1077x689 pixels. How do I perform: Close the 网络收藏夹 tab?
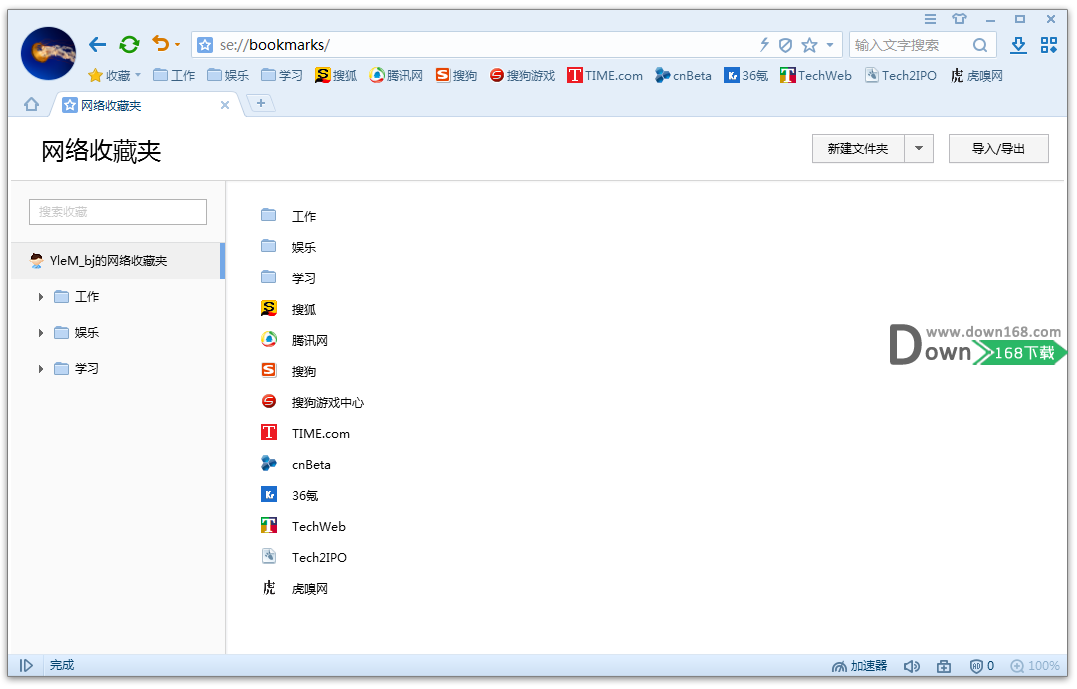click(225, 105)
